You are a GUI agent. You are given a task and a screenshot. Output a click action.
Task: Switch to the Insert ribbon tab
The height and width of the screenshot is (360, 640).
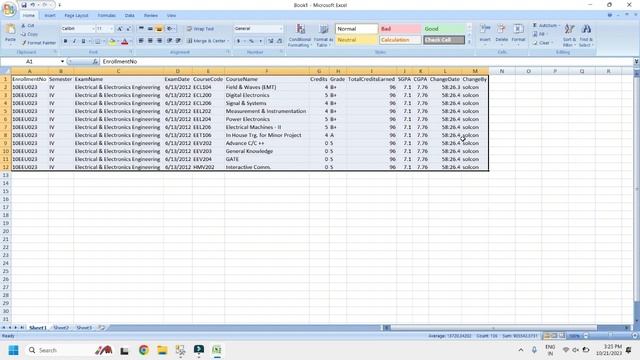coord(50,16)
